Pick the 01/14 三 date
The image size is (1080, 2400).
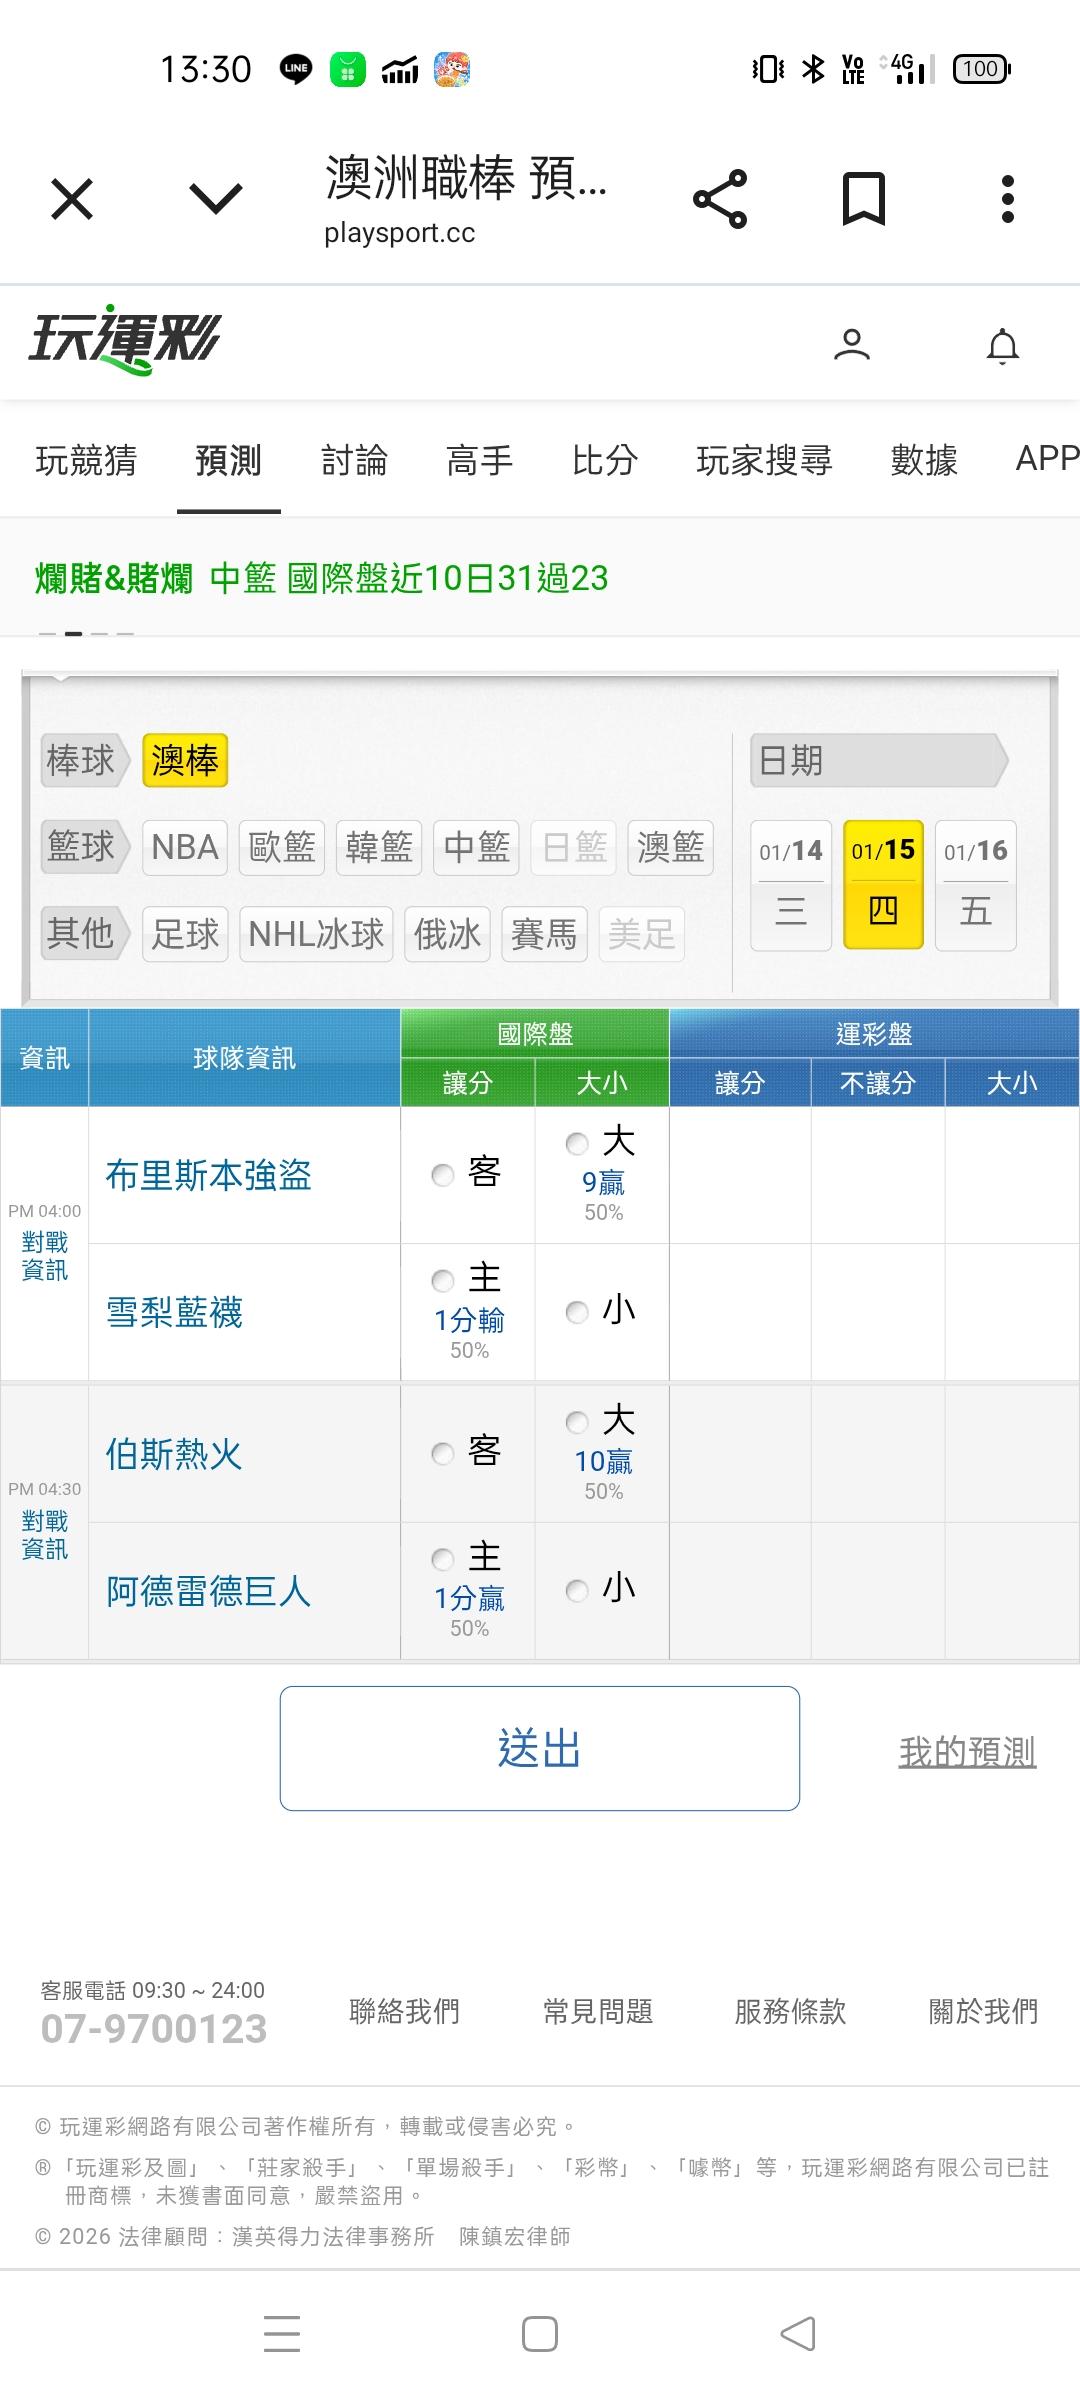(x=791, y=885)
